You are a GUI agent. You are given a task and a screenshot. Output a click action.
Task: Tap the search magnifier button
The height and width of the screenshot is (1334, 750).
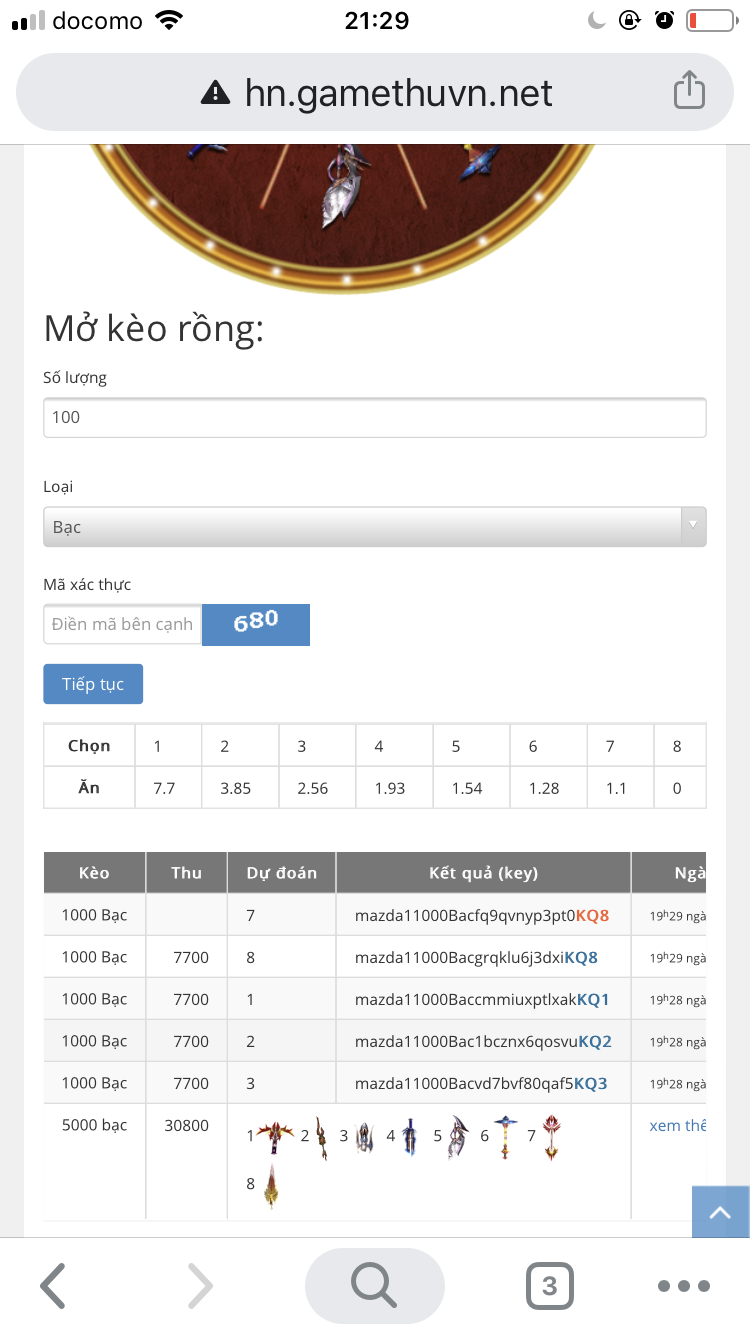pos(374,1285)
